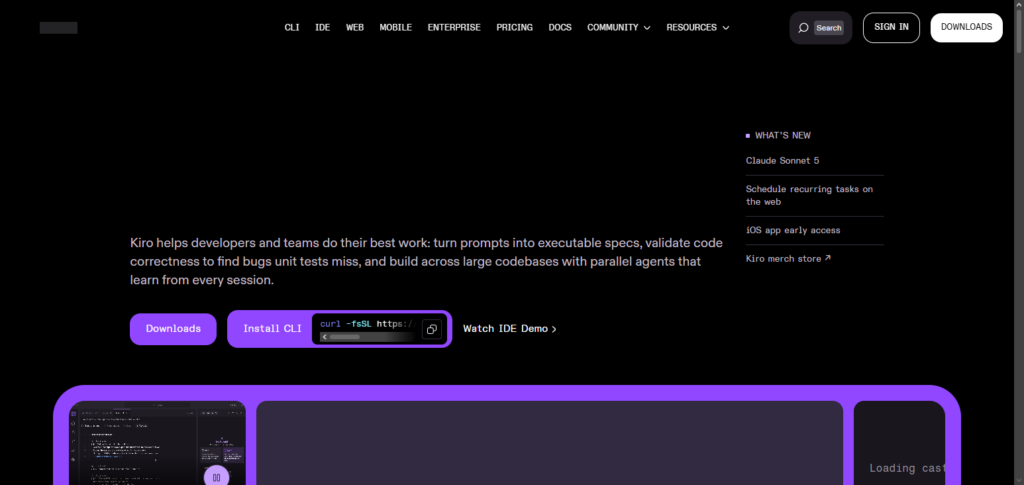Open Schedule recurring tasks on the web
Viewport: 1024px width, 485px height.
coord(809,195)
